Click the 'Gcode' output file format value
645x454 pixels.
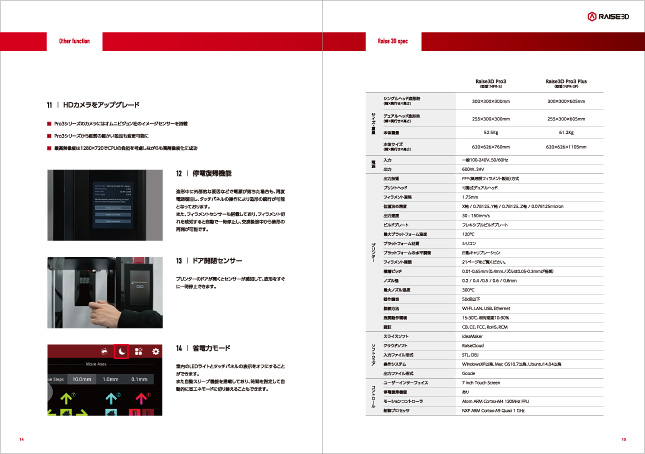pos(468,373)
